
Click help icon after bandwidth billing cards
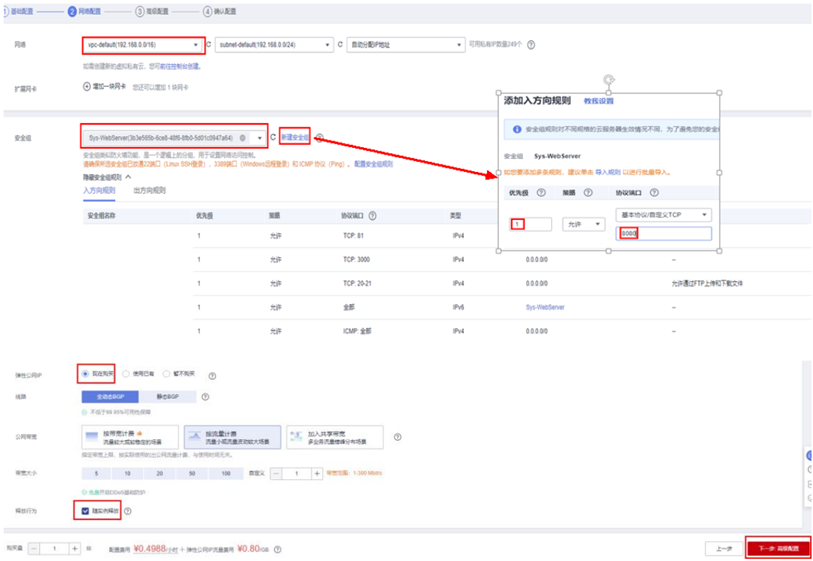[x=397, y=437]
